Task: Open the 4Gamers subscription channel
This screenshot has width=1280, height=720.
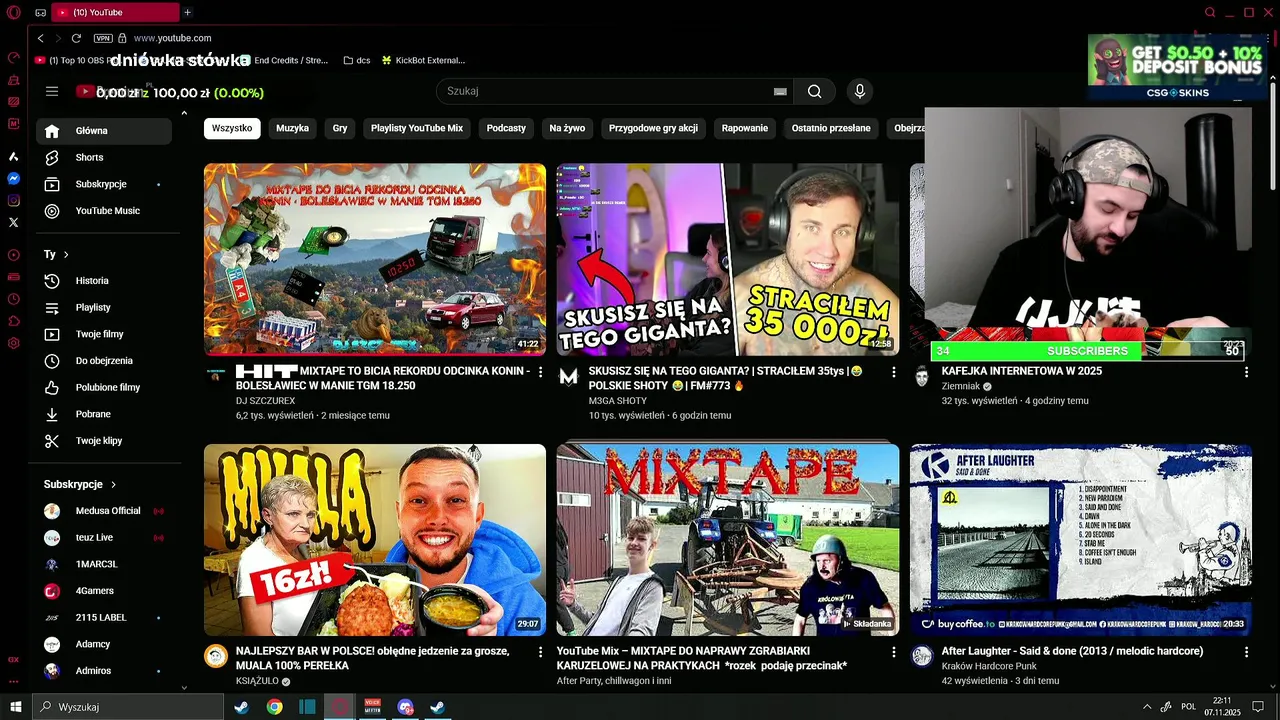Action: [104, 591]
